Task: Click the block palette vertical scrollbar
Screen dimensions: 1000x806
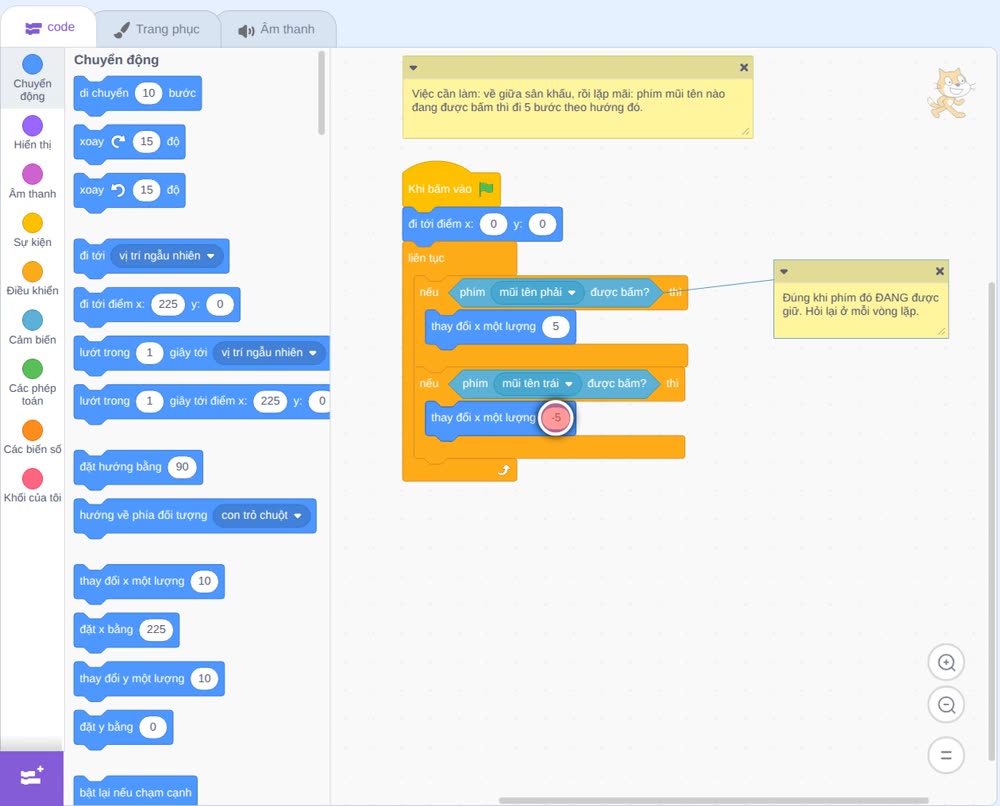Action: (321, 93)
